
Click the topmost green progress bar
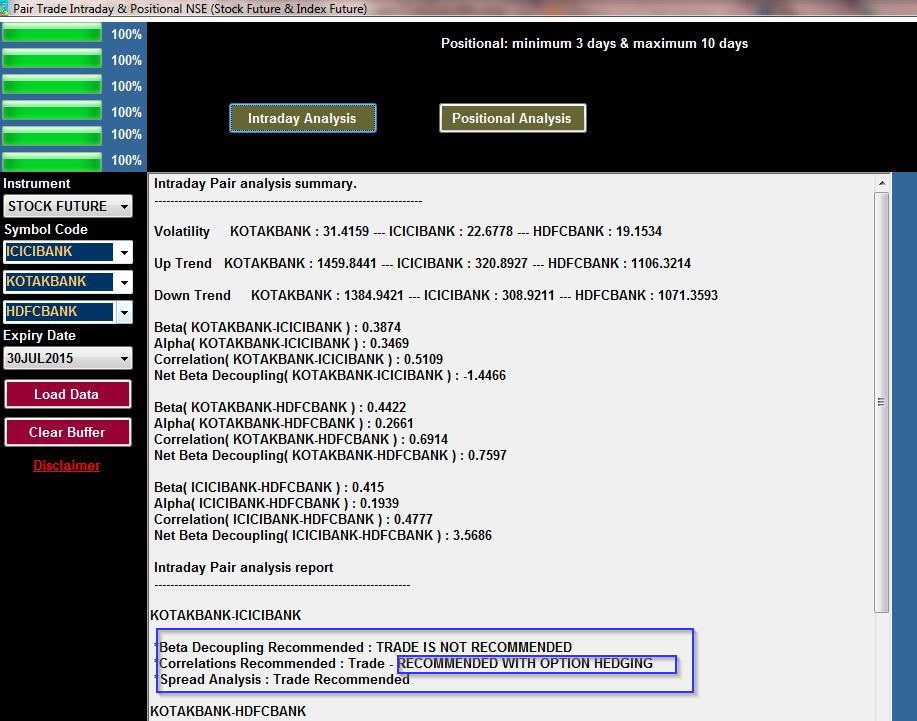[52, 35]
